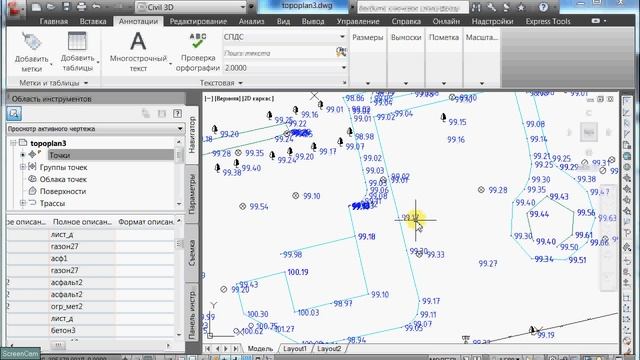
Task: Click the New drawing icon
Action: pos(36,7)
